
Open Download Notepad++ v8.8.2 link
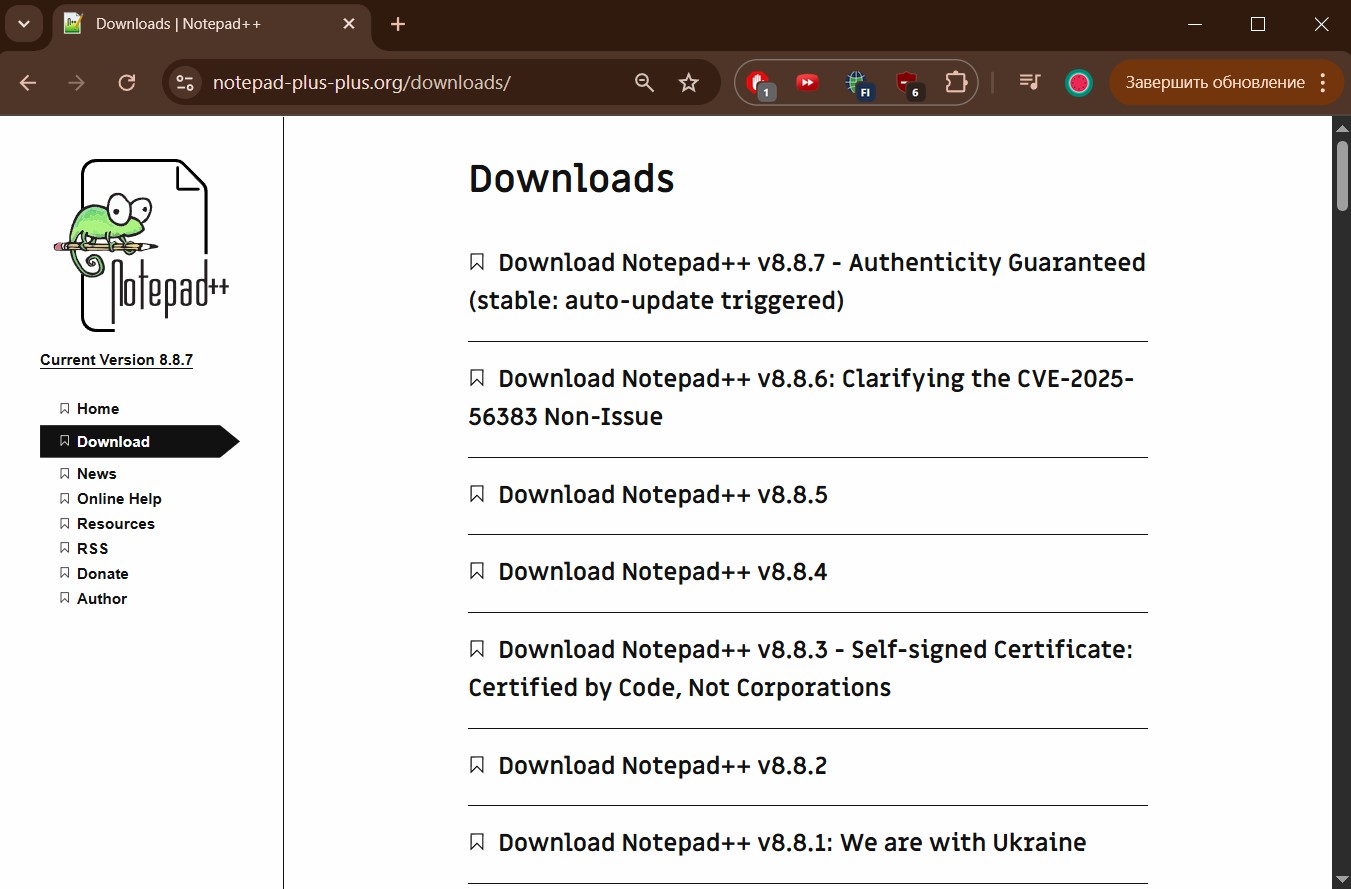tap(663, 766)
